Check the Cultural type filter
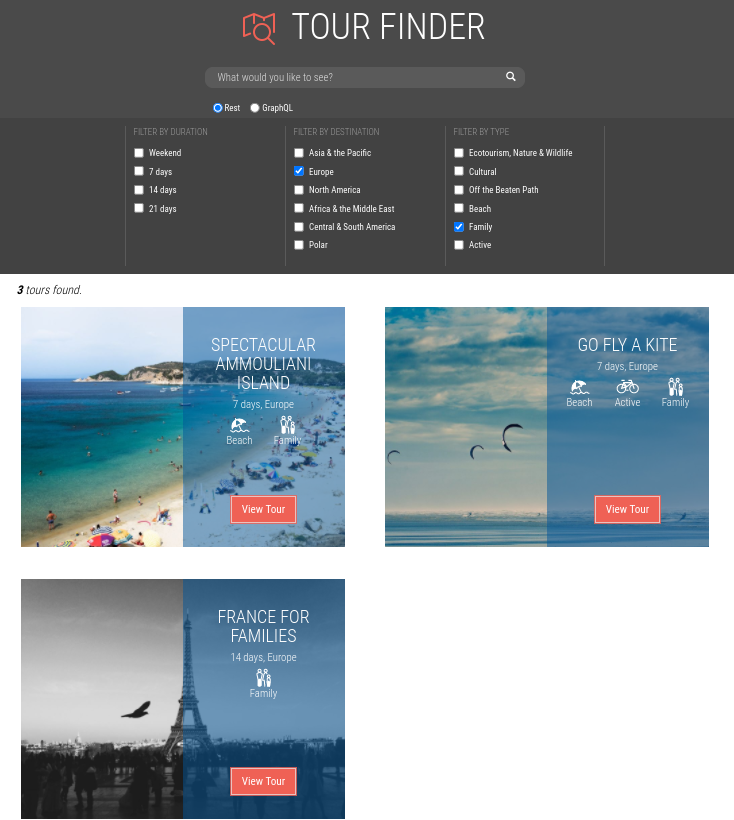The width and height of the screenshot is (734, 820). coord(458,171)
